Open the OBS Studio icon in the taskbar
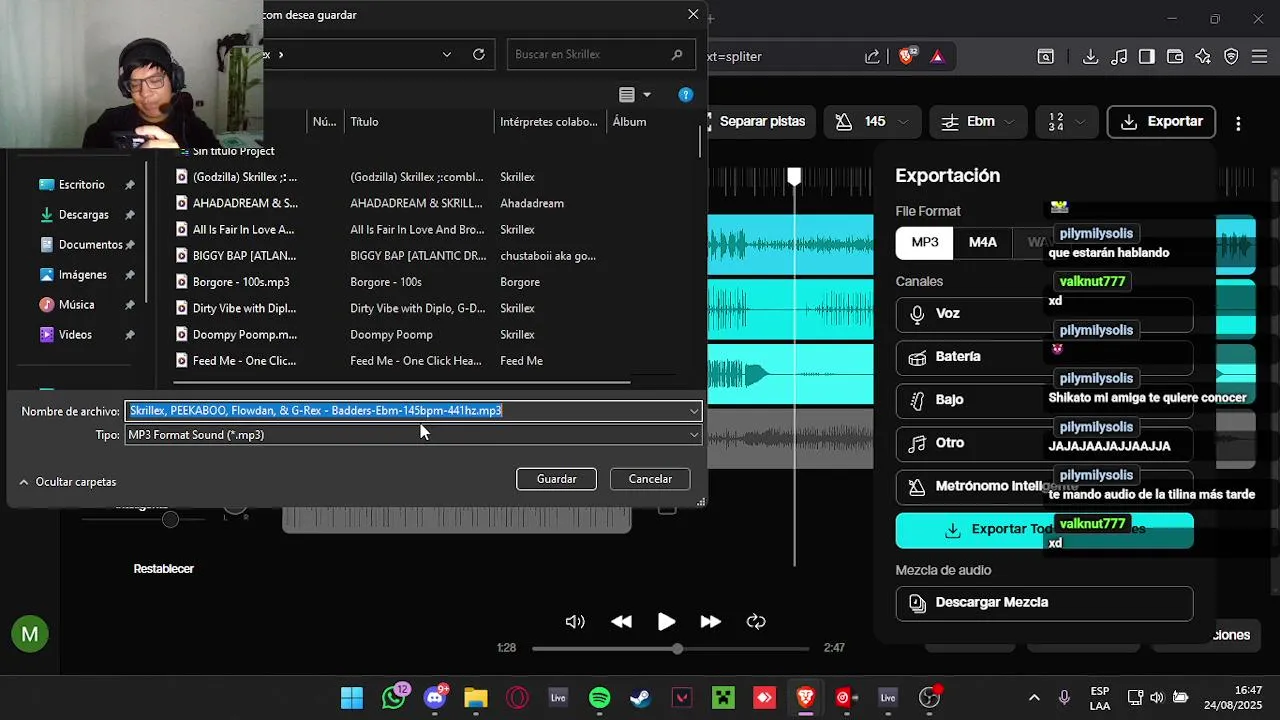 [930, 698]
